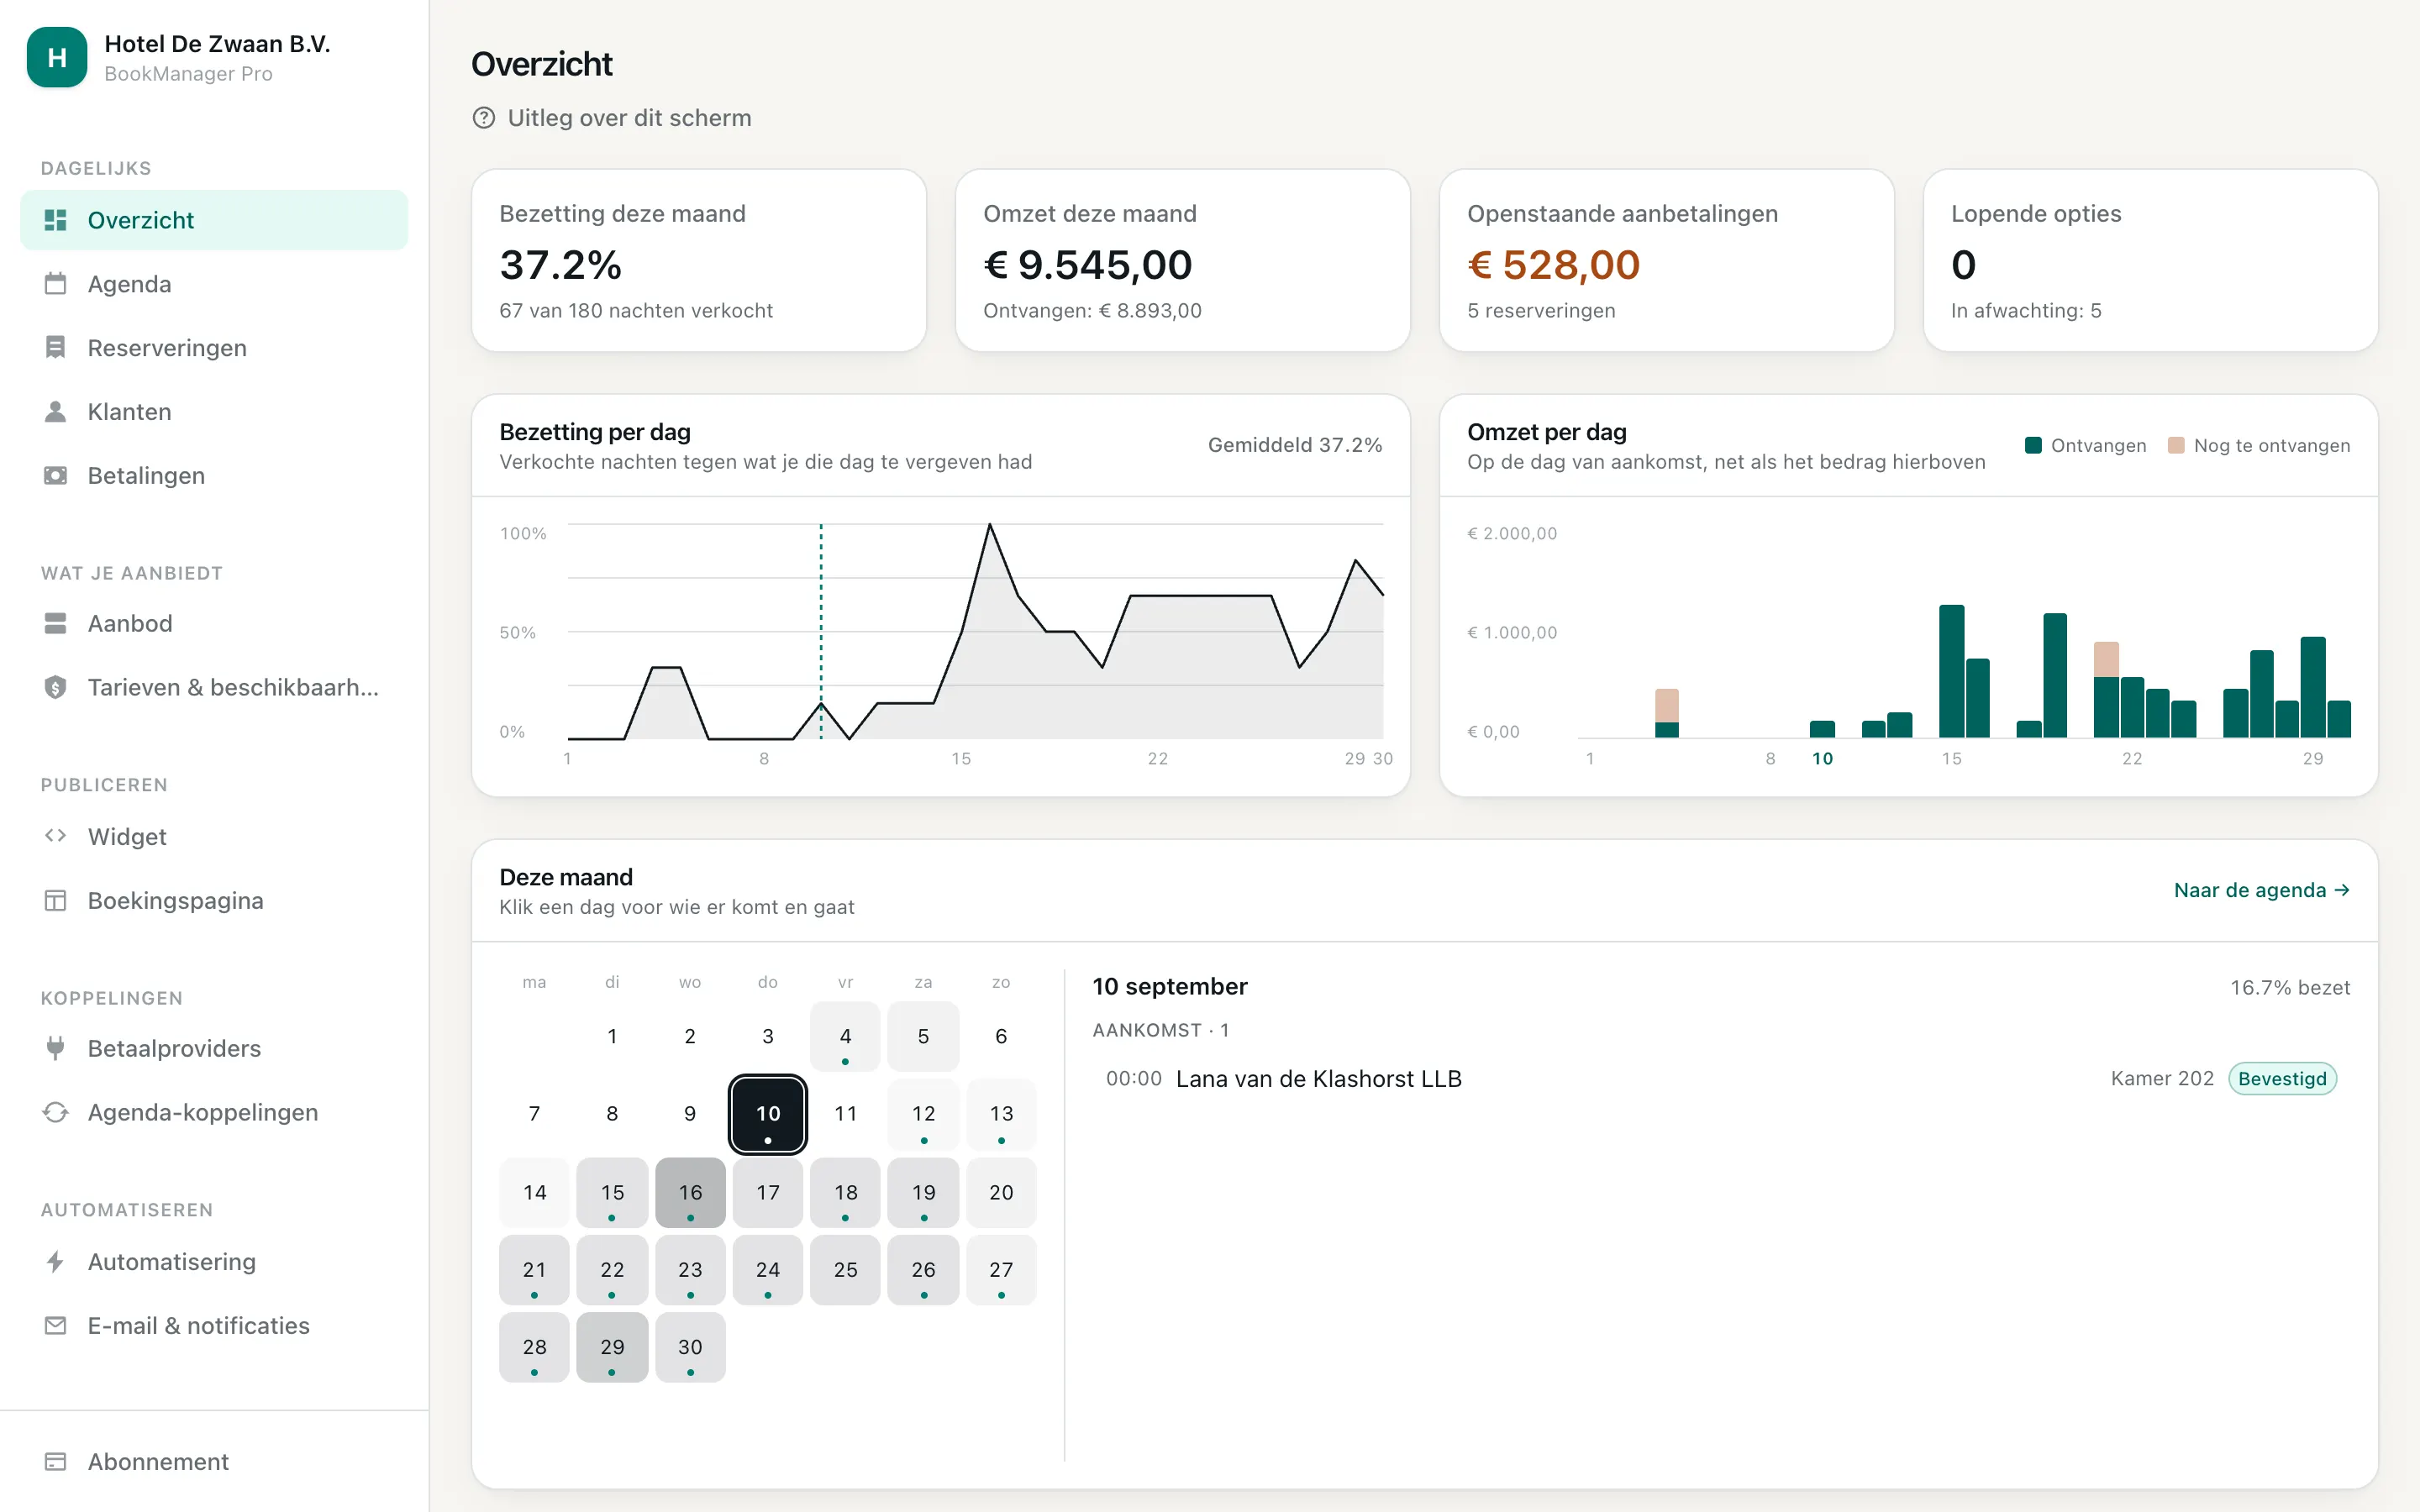This screenshot has height=1512, width=2420.
Task: Click the Agenda-koppelingen sync icon
Action: click(x=56, y=1112)
